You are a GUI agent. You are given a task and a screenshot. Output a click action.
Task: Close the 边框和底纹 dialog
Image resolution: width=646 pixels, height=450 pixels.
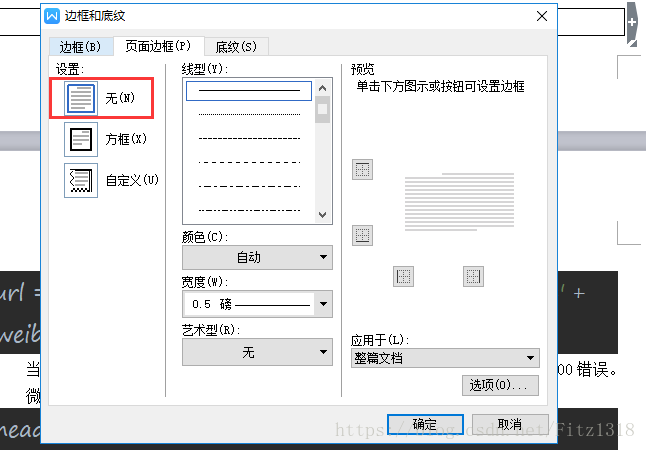[x=542, y=16]
